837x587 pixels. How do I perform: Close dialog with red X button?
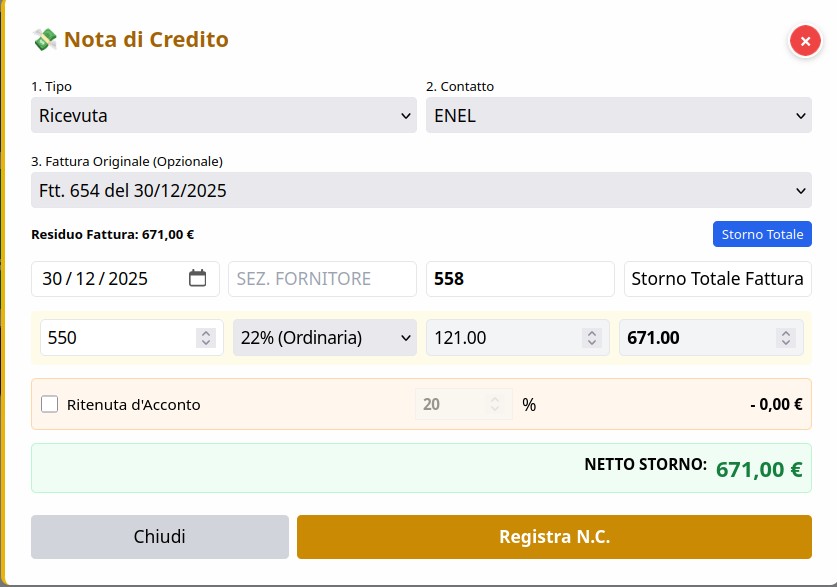[x=805, y=41]
